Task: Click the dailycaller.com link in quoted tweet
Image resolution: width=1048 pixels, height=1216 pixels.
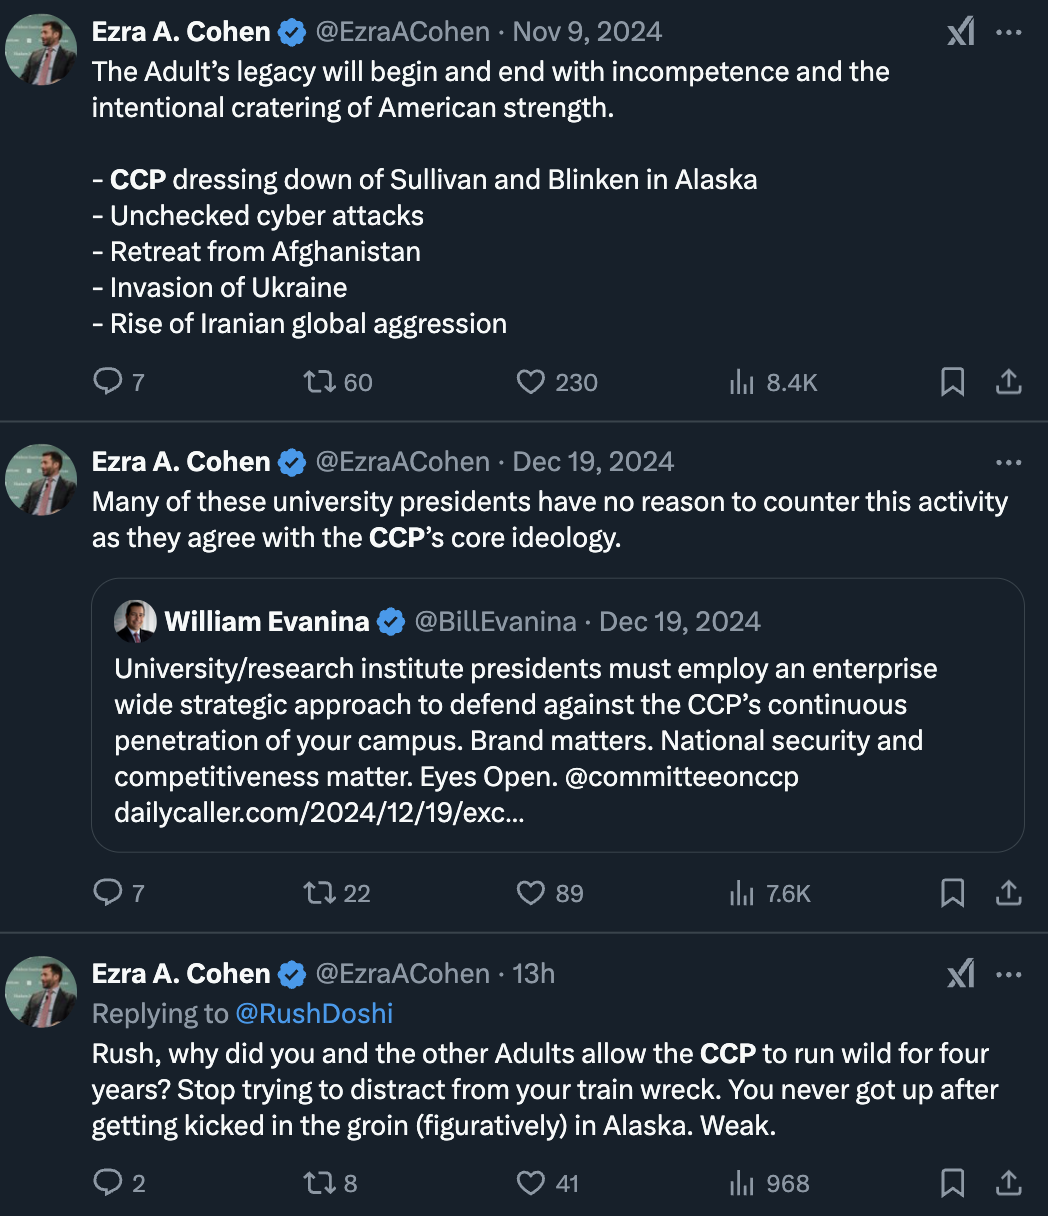Action: pyautogui.click(x=319, y=812)
